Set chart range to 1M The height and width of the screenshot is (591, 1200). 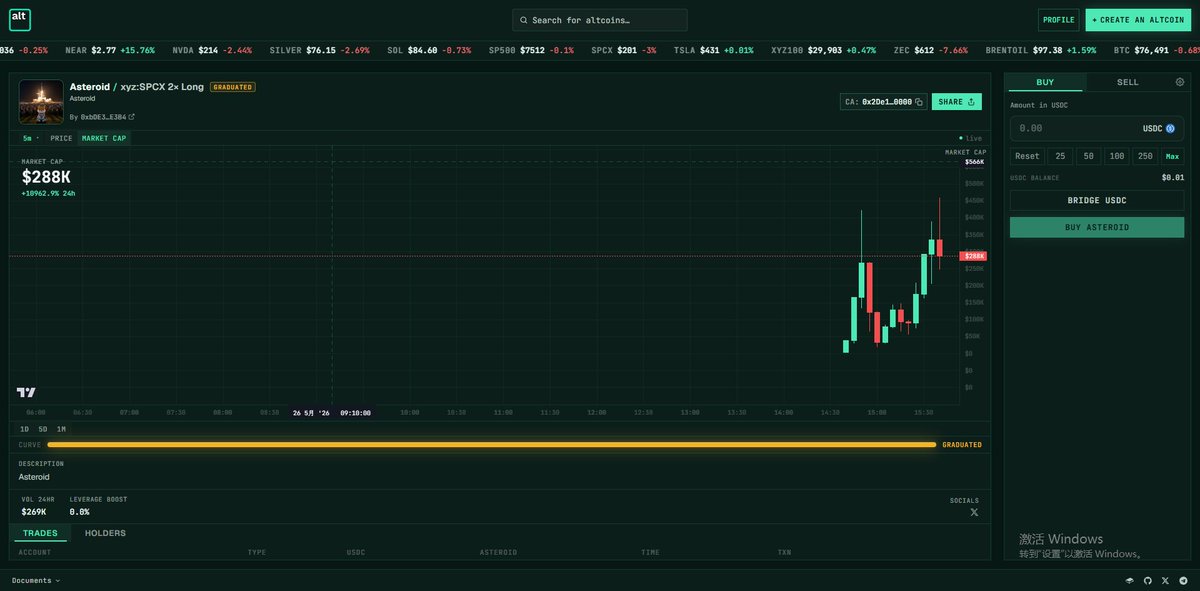click(x=61, y=429)
